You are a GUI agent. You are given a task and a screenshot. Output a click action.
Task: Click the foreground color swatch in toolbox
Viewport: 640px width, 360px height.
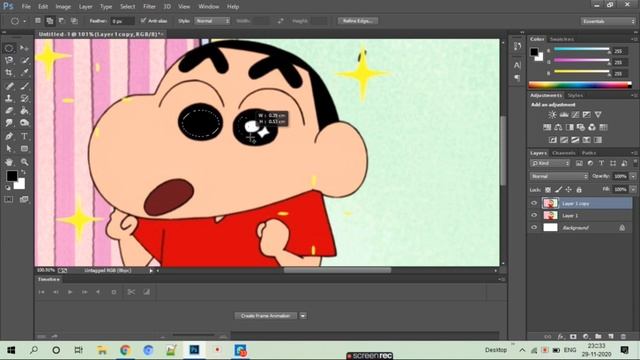click(12, 176)
